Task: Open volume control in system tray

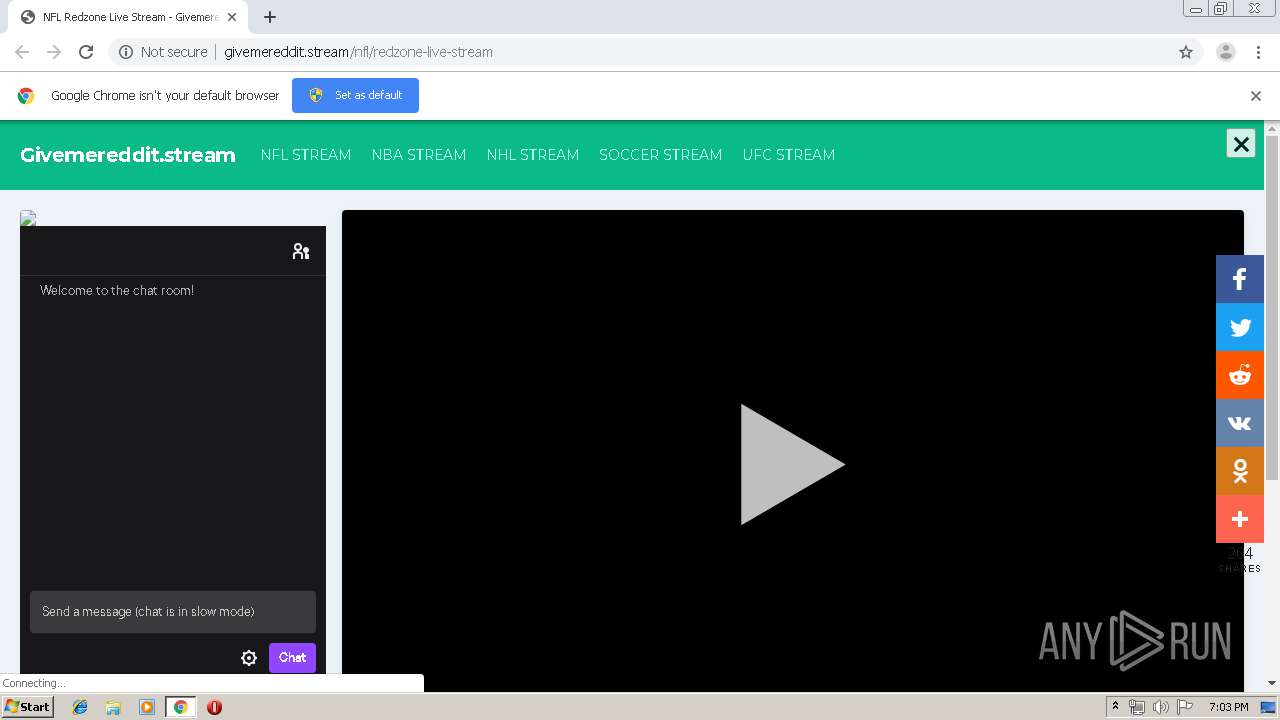Action: (x=1160, y=707)
